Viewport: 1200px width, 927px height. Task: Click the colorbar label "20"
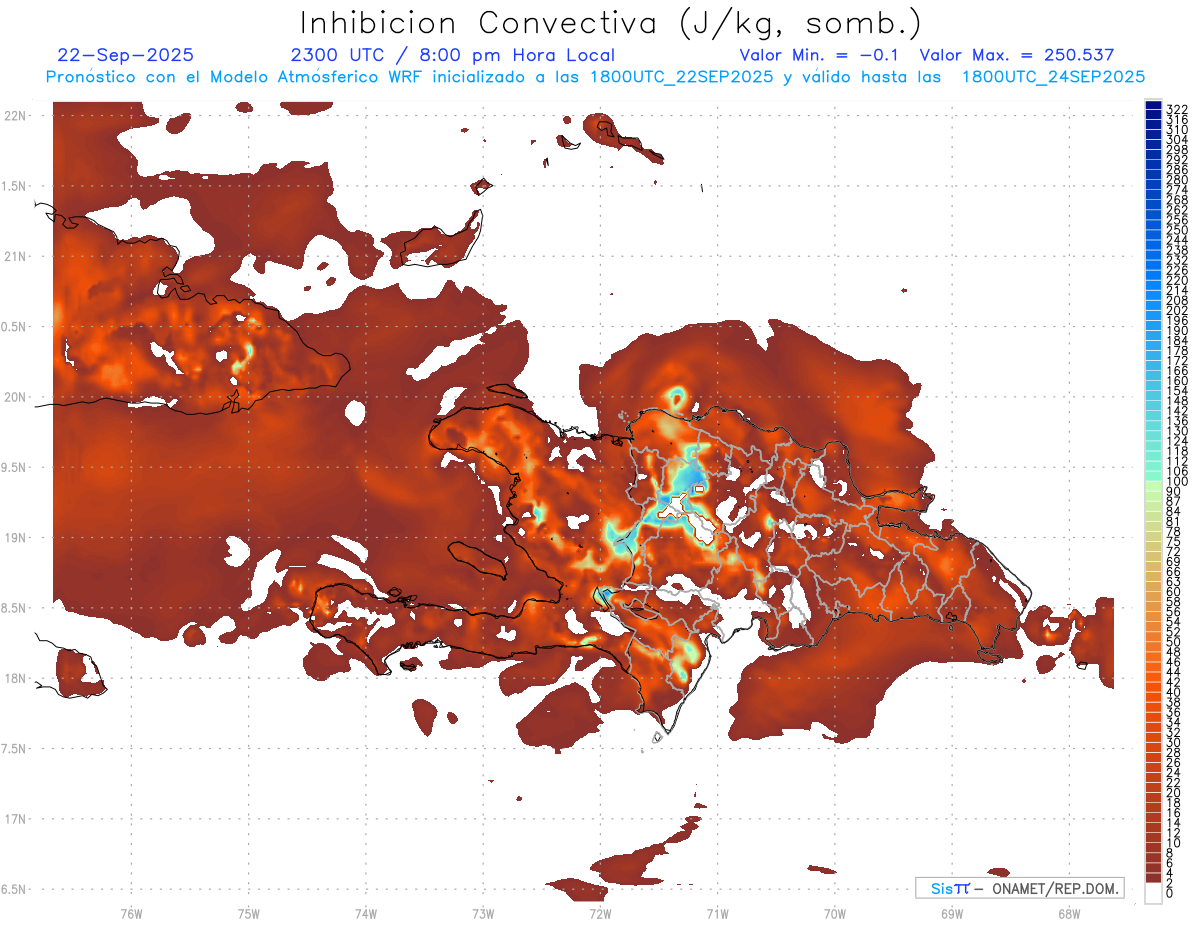(x=1174, y=793)
